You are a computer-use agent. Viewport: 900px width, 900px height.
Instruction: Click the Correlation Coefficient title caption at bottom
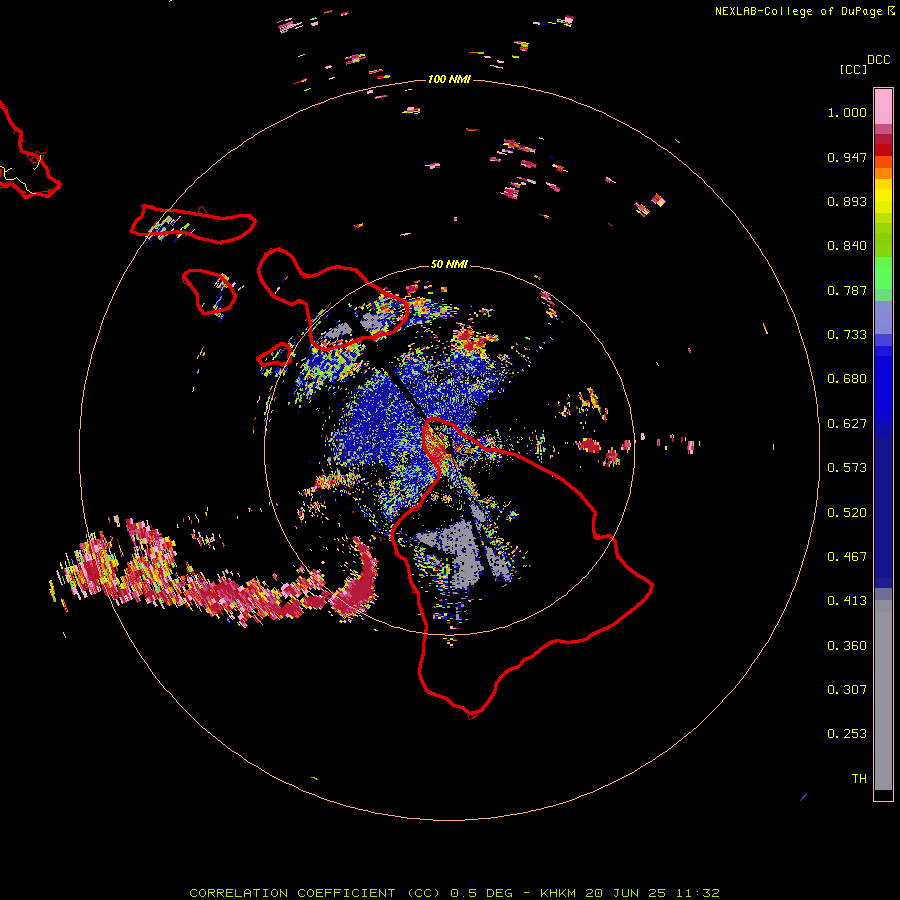coord(454,893)
